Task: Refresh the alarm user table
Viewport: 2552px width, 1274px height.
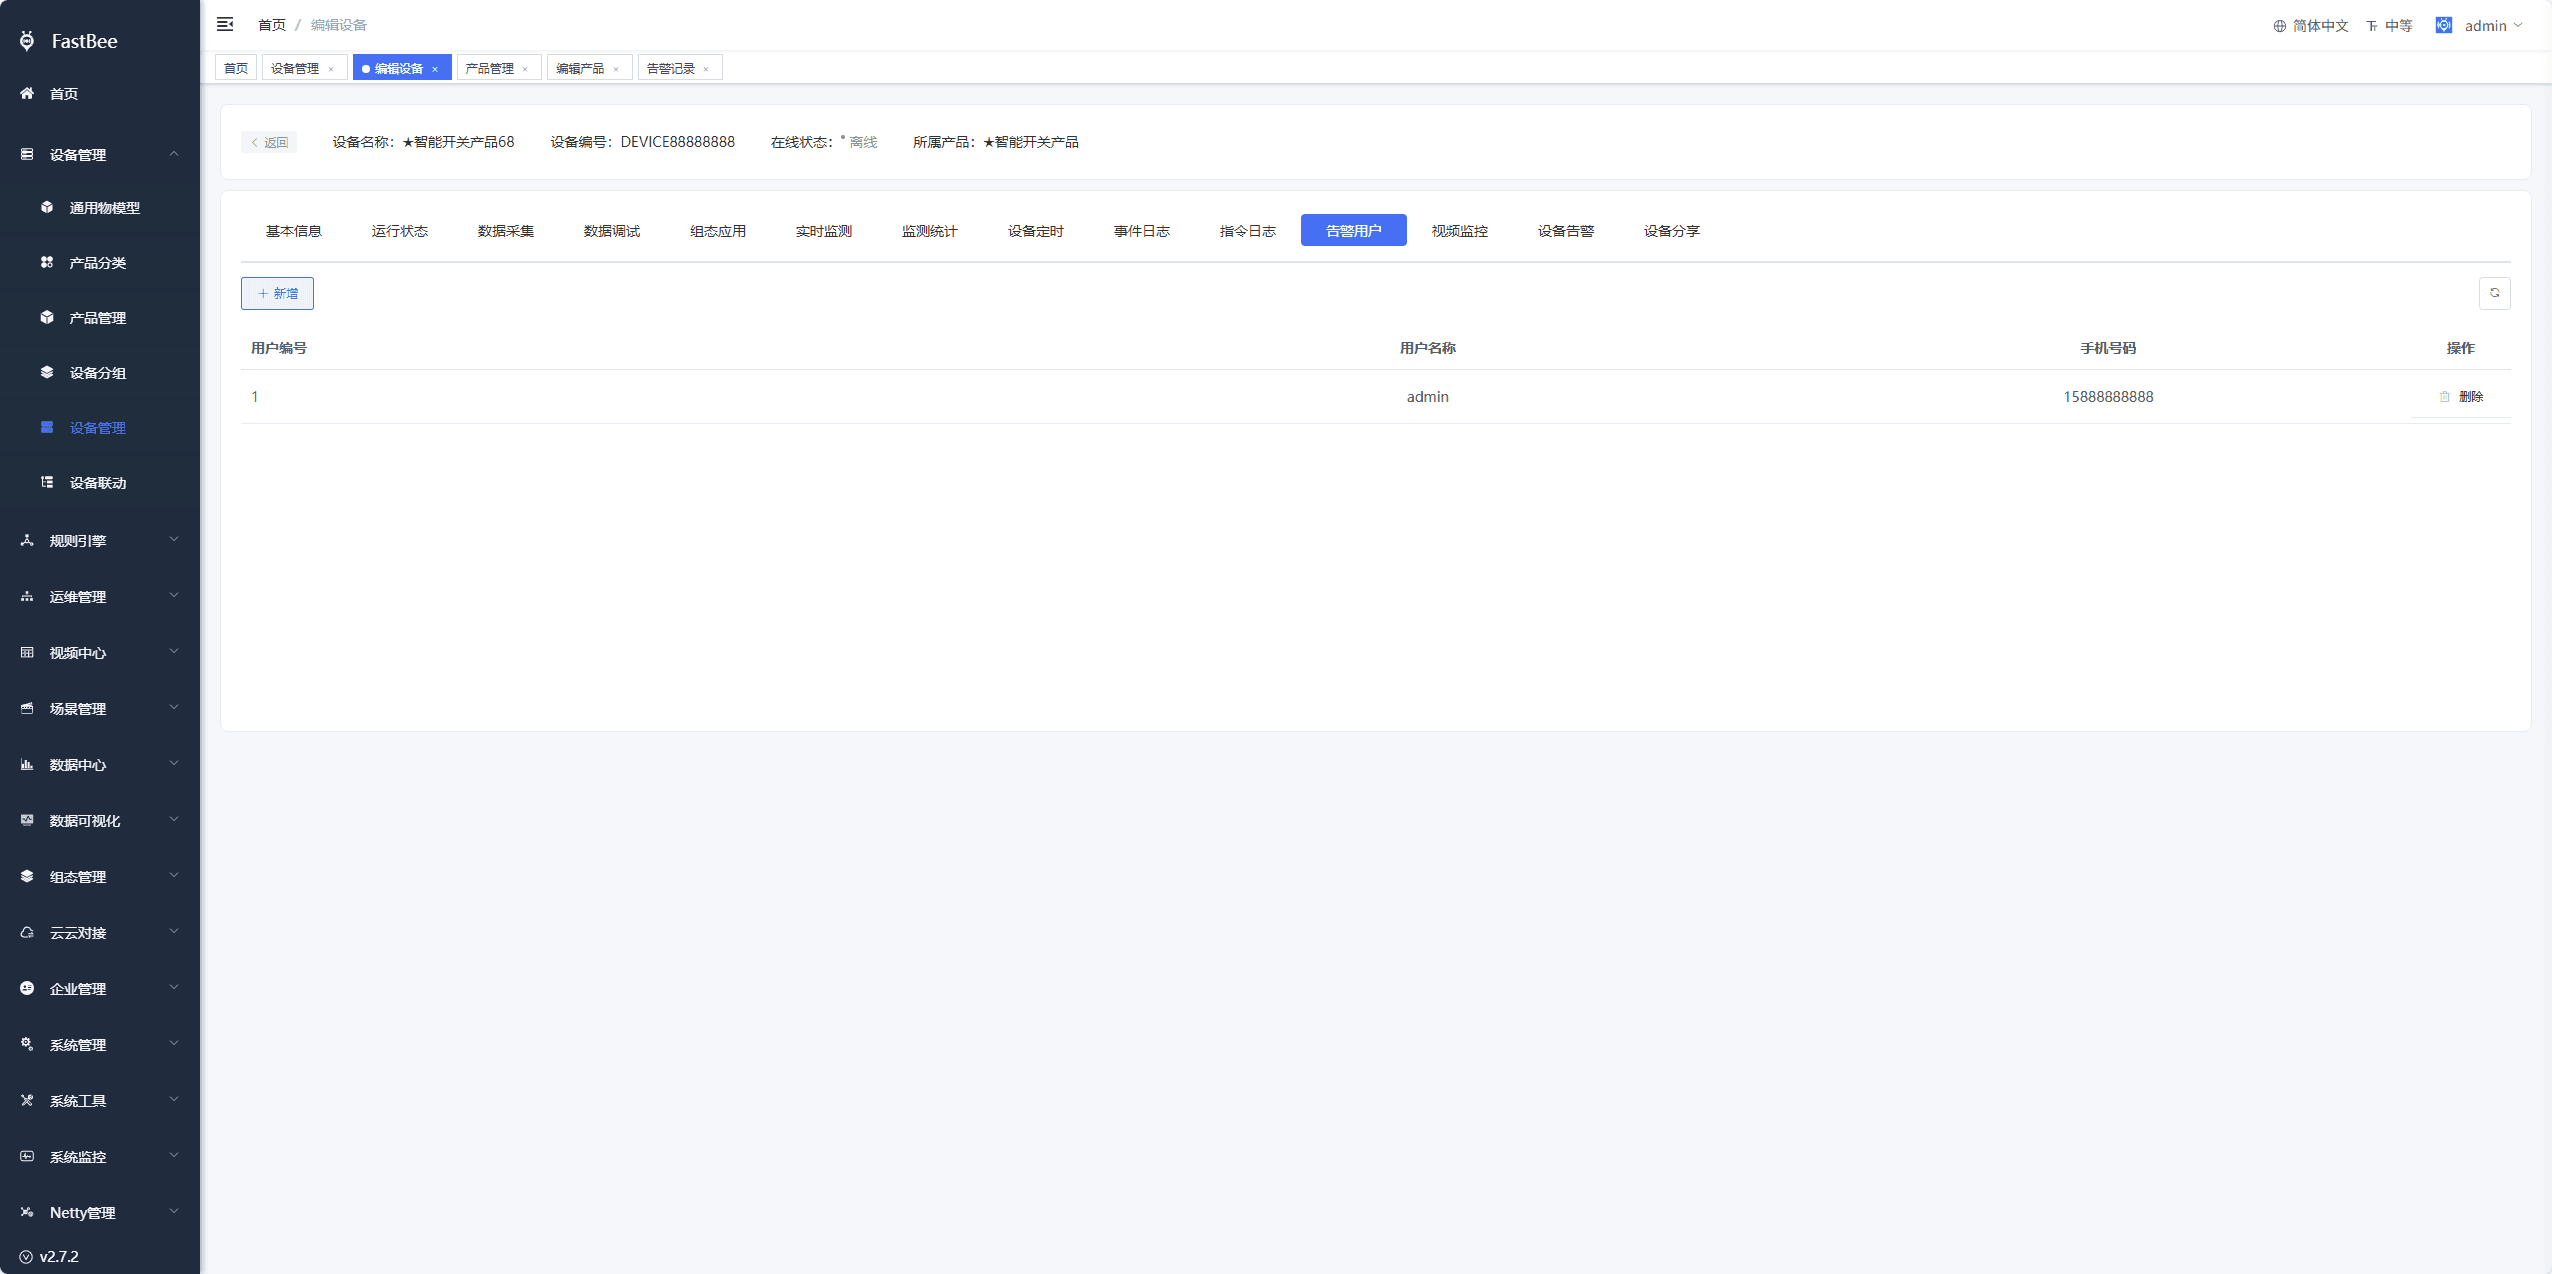Action: tap(2494, 293)
